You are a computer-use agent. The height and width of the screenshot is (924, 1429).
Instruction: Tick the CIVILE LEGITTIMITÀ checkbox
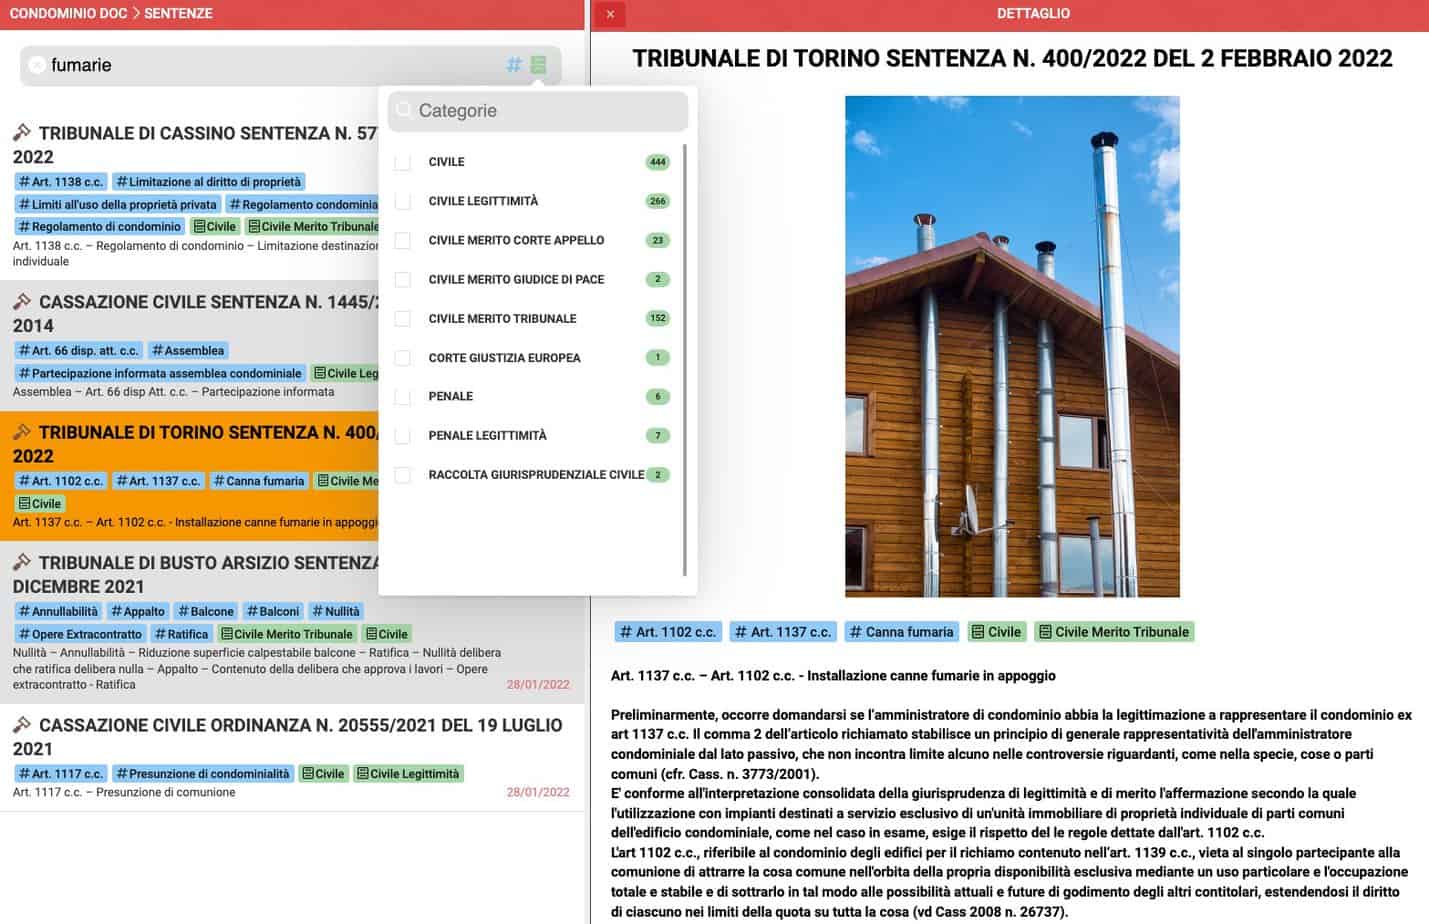click(403, 201)
